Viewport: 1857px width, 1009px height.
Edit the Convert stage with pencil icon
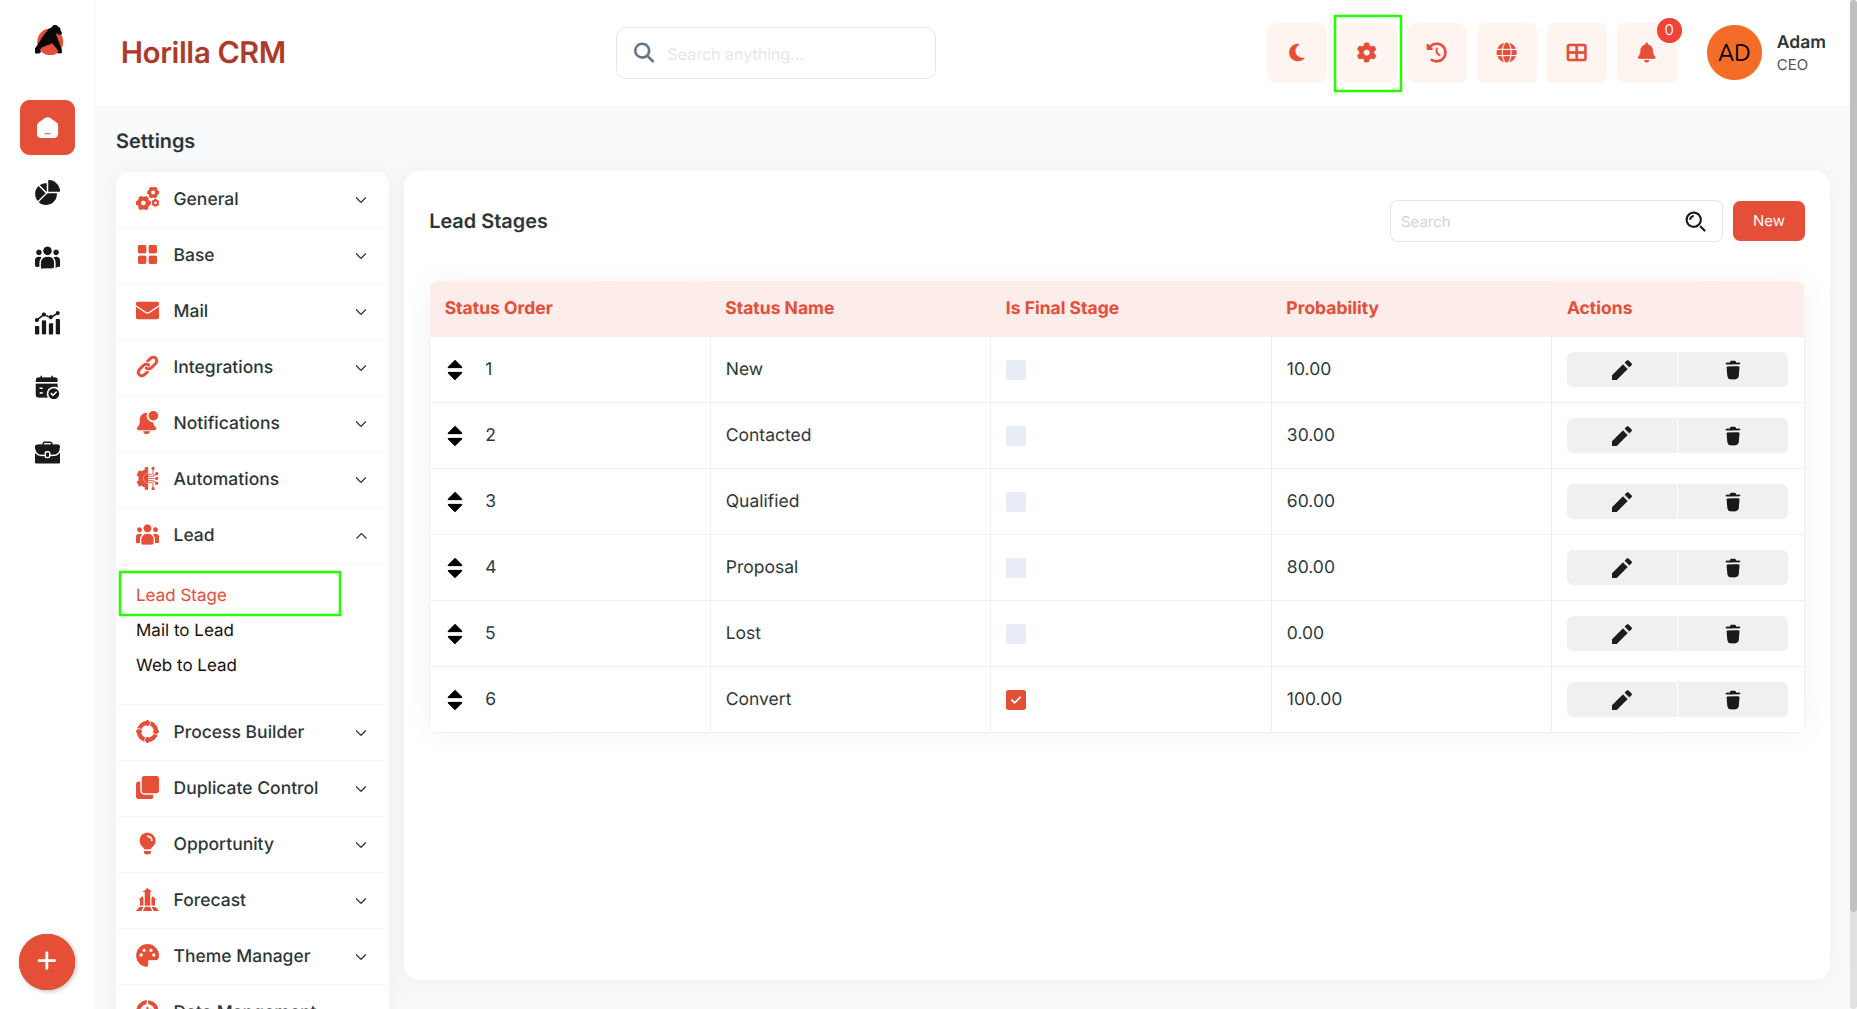(1621, 699)
